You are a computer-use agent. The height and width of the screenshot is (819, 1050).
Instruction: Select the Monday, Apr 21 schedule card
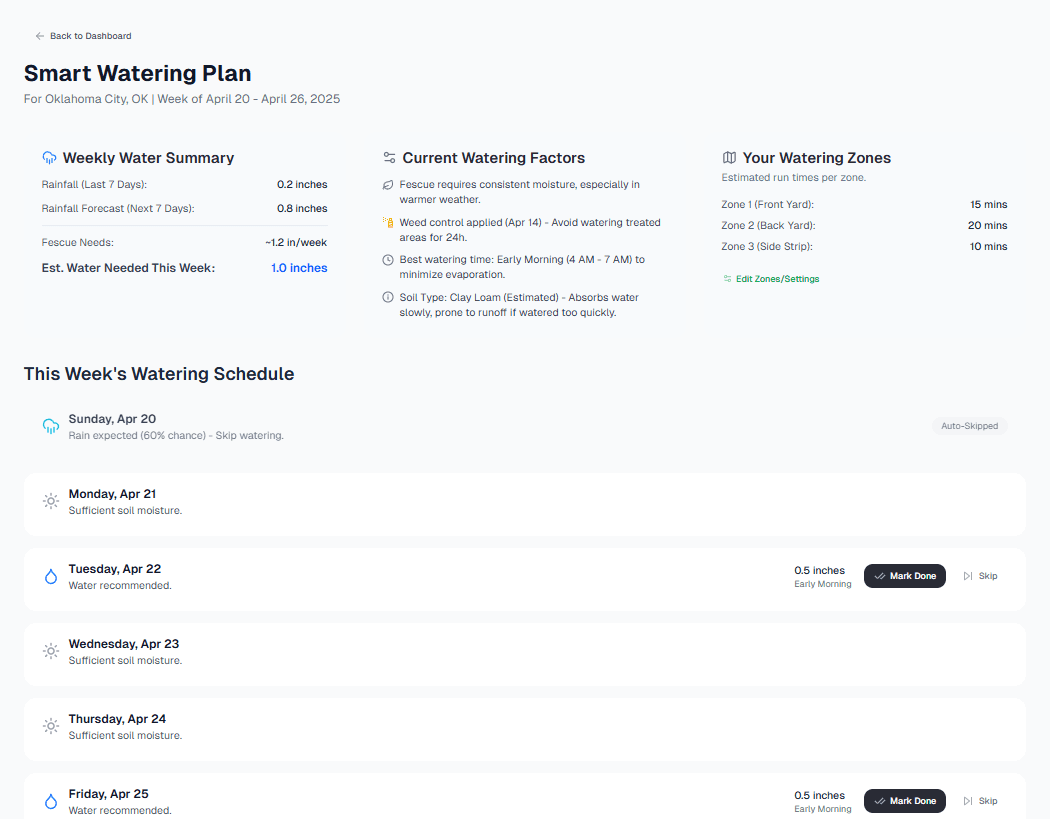click(x=525, y=504)
